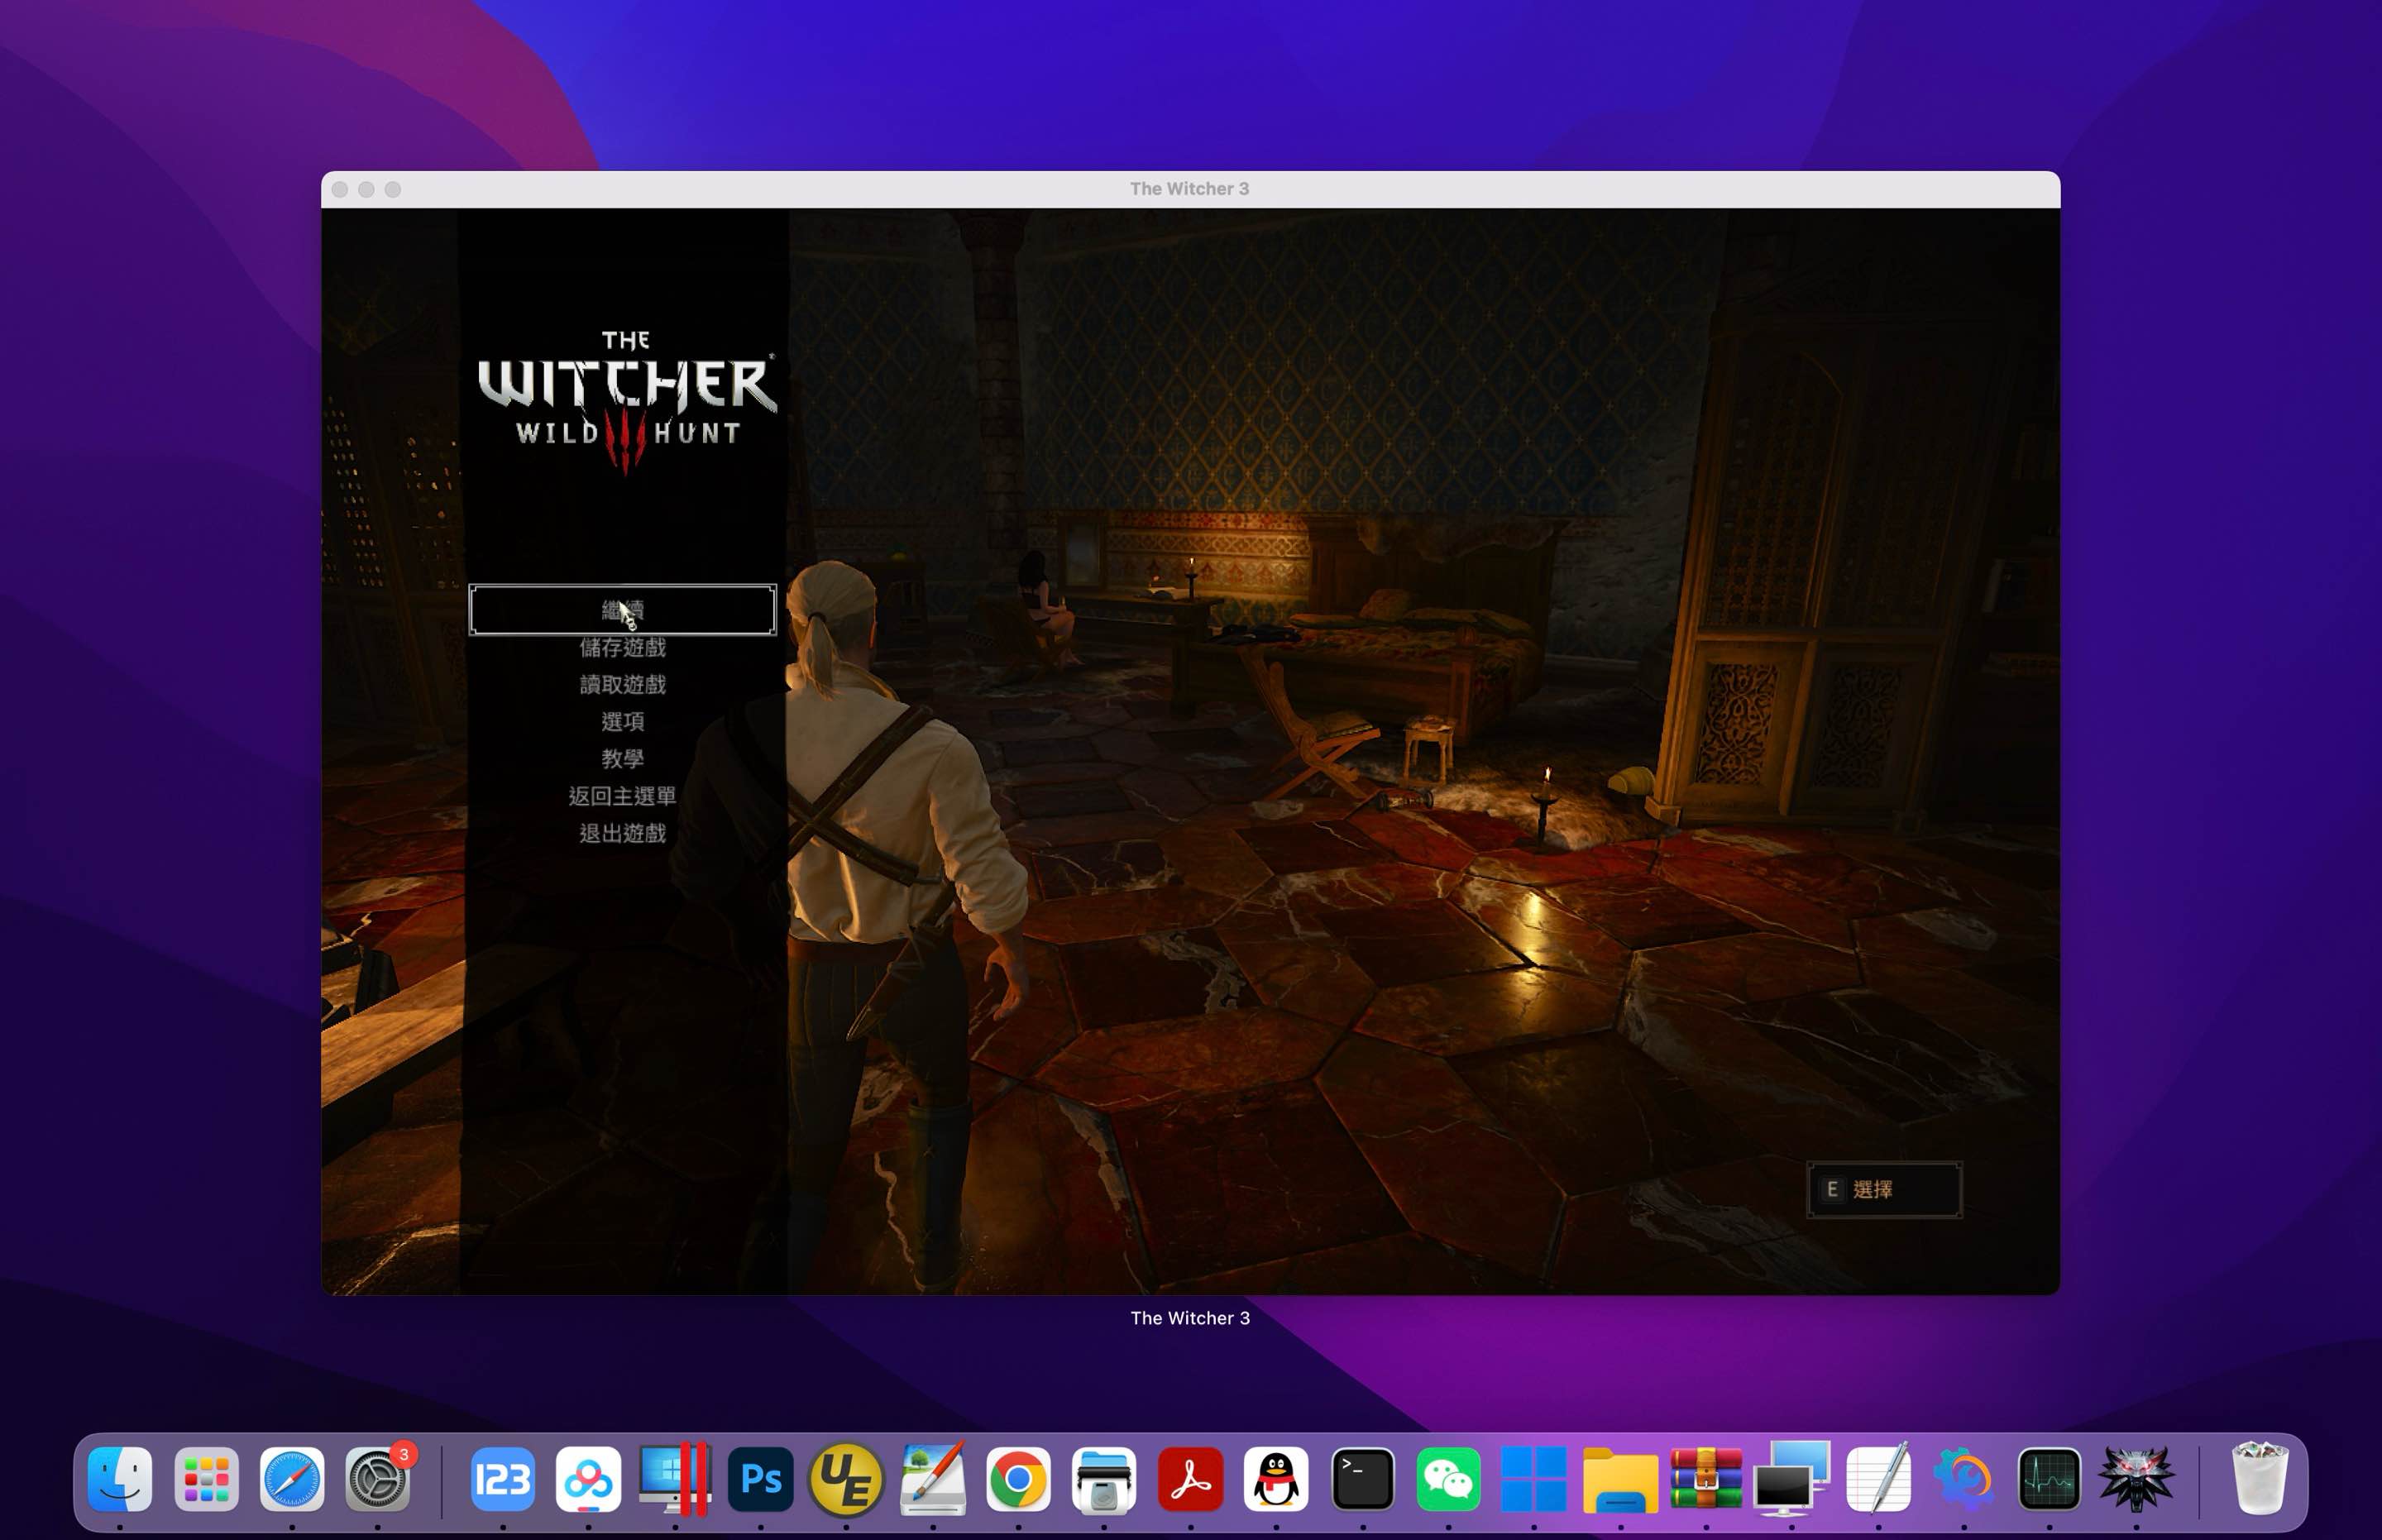
Task: Choose 儲存遊戲 in the pause menu
Action: [x=622, y=648]
